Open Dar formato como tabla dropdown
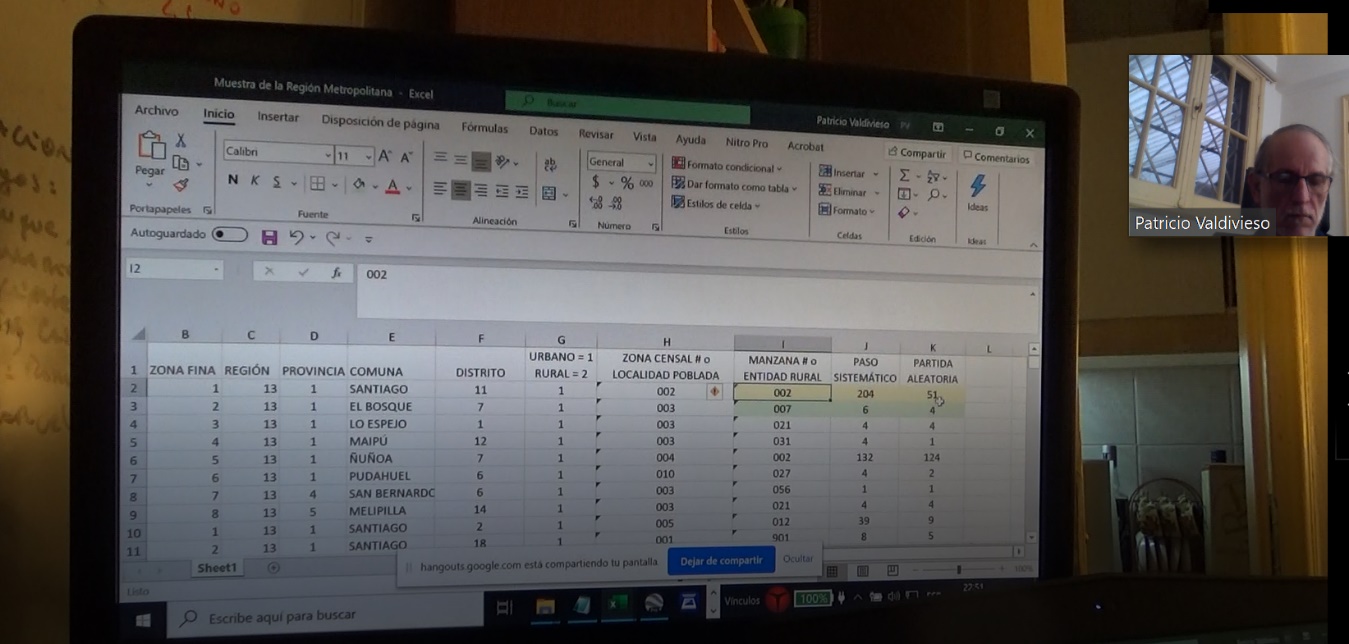Screen dimensions: 1349x644 [735, 186]
